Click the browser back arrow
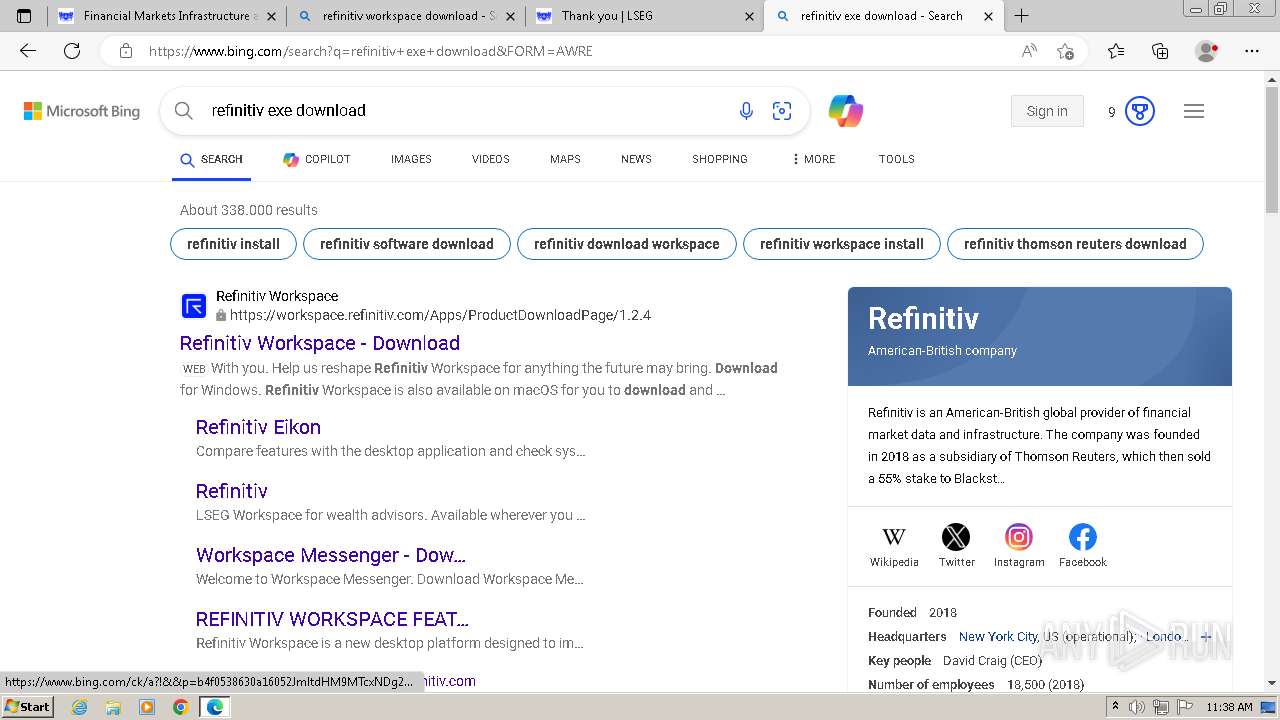1280x720 pixels. click(x=28, y=51)
